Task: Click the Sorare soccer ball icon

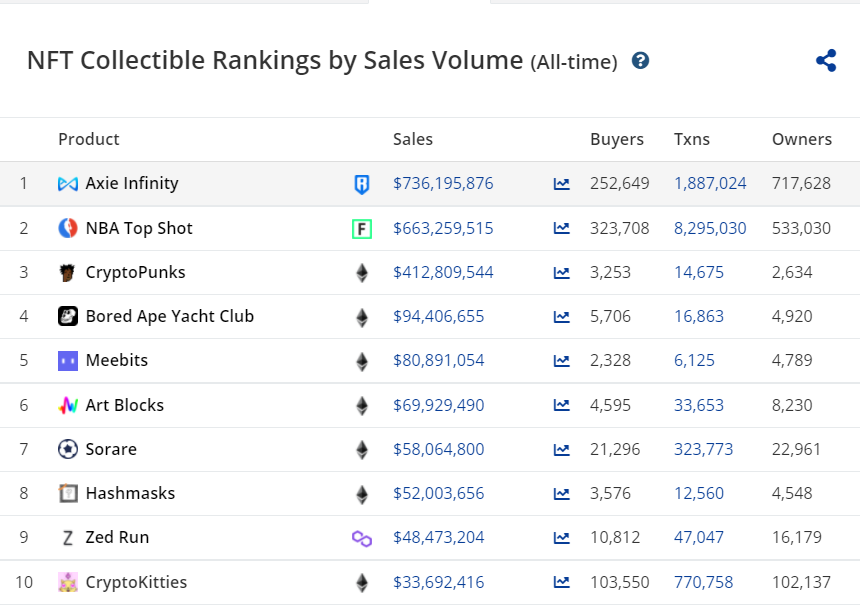Action: click(67, 450)
